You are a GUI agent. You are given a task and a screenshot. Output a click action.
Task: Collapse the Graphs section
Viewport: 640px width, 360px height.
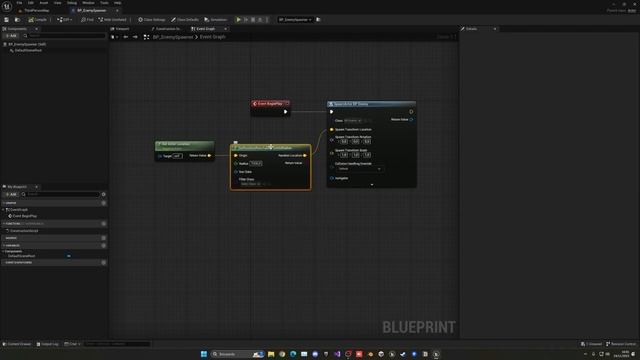[x=4, y=203]
